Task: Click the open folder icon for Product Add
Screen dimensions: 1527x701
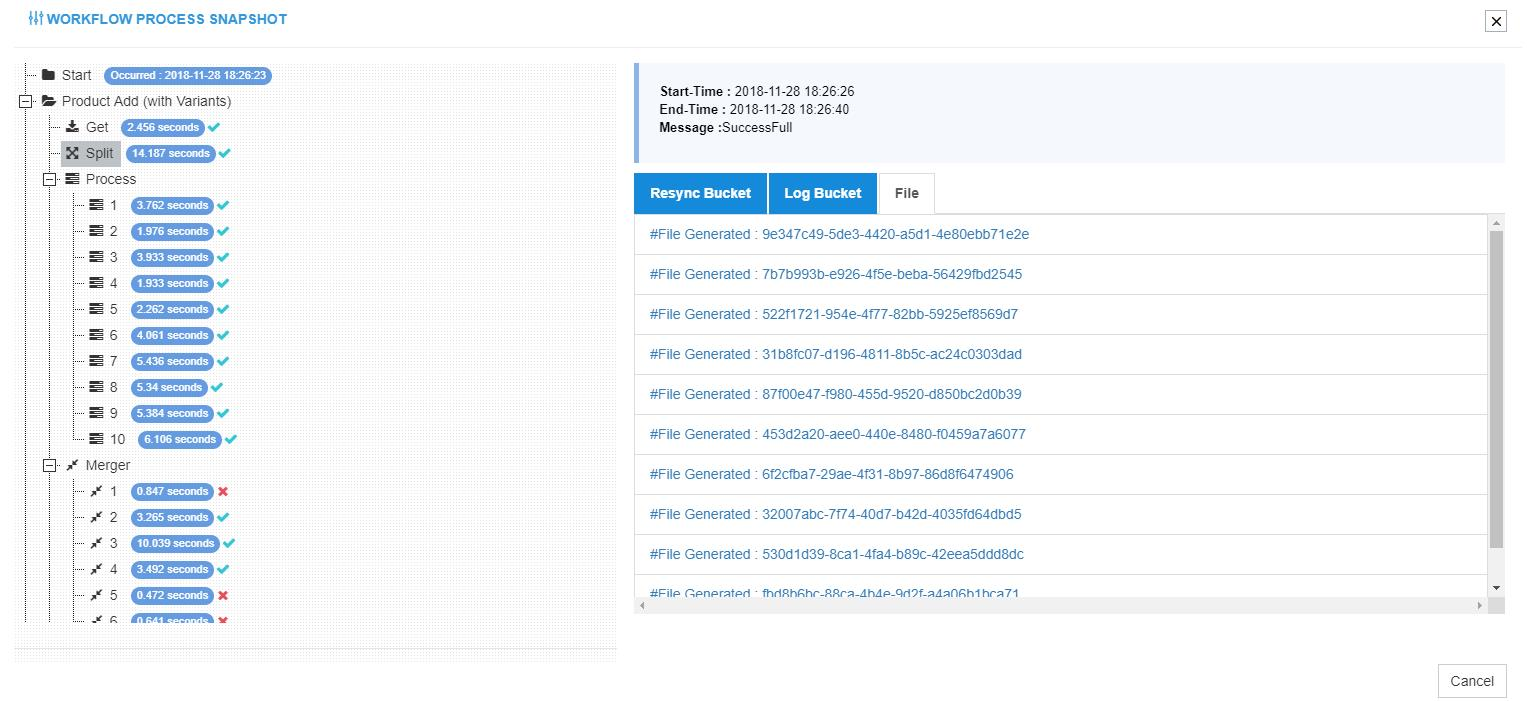Action: coord(48,101)
